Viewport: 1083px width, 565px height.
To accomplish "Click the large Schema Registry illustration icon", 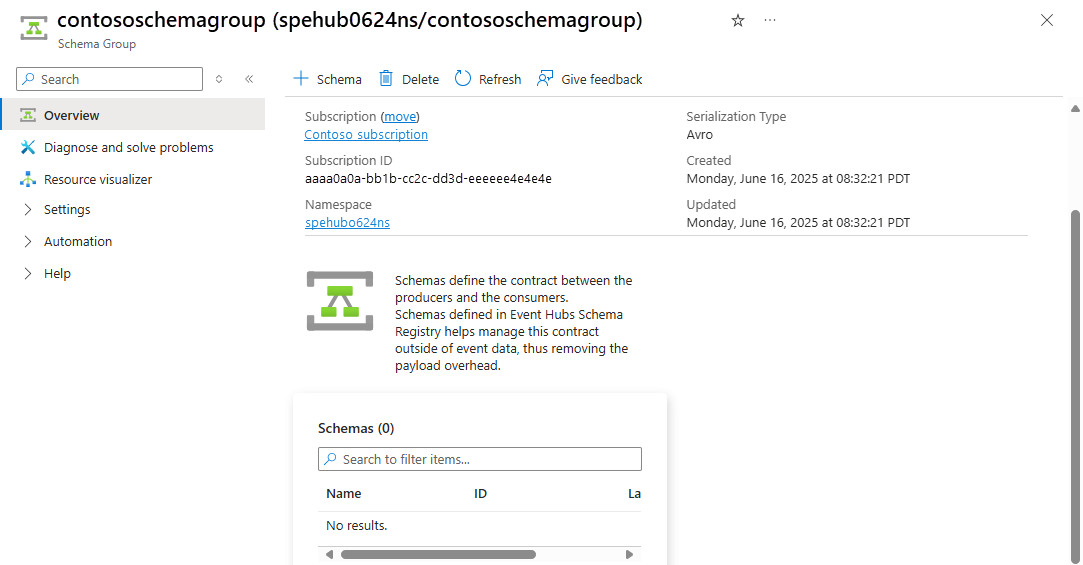I will 340,301.
